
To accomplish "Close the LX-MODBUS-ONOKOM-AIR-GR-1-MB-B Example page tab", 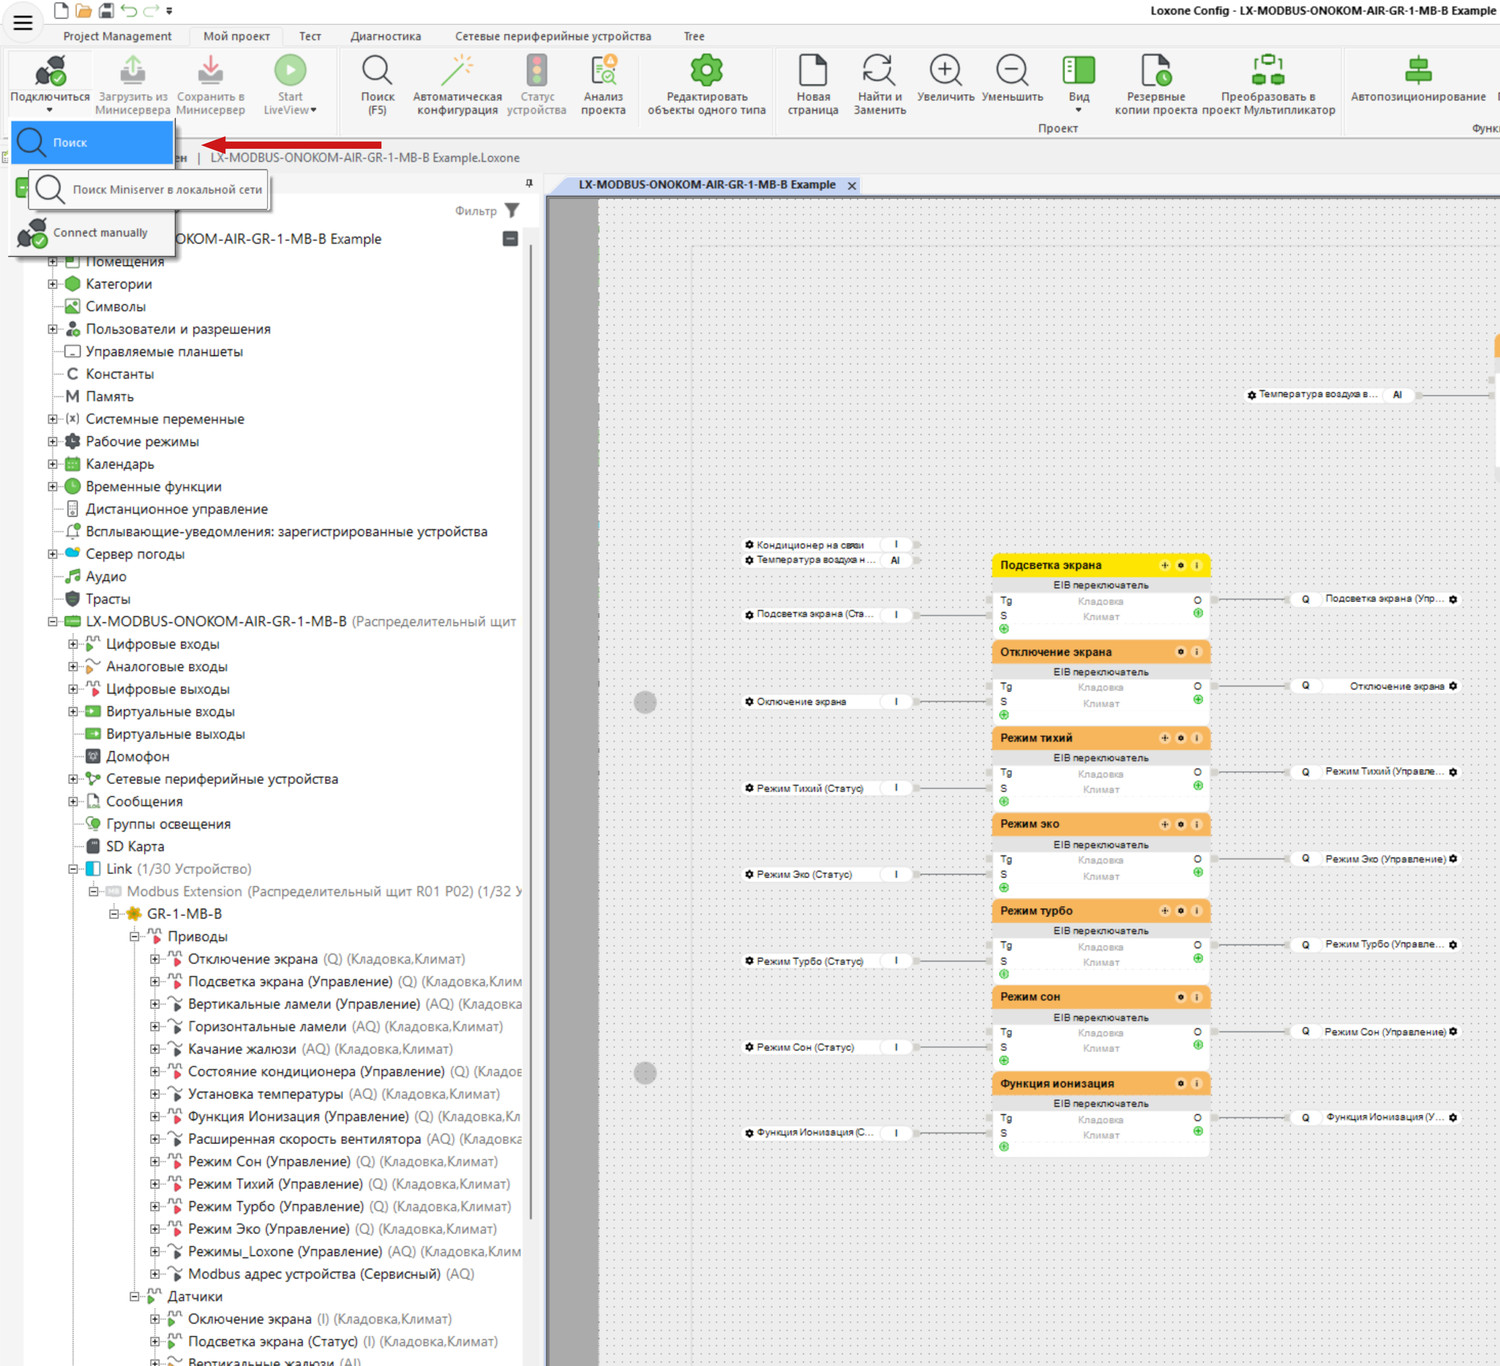I will point(852,186).
